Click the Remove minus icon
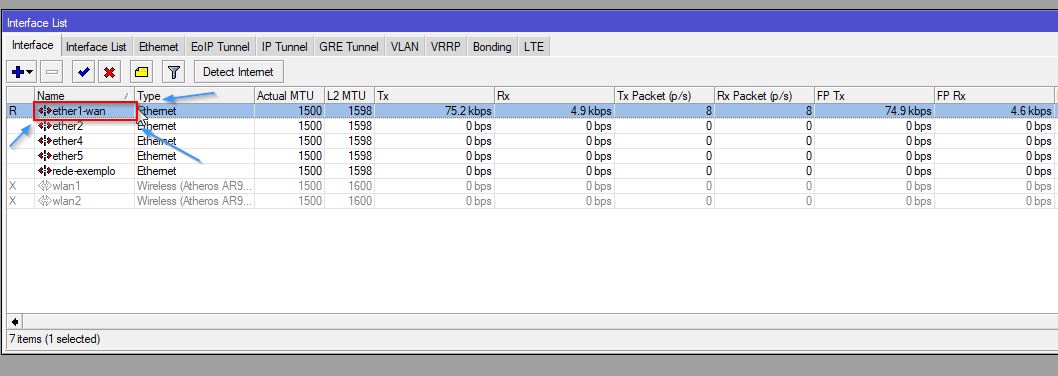 (x=52, y=72)
